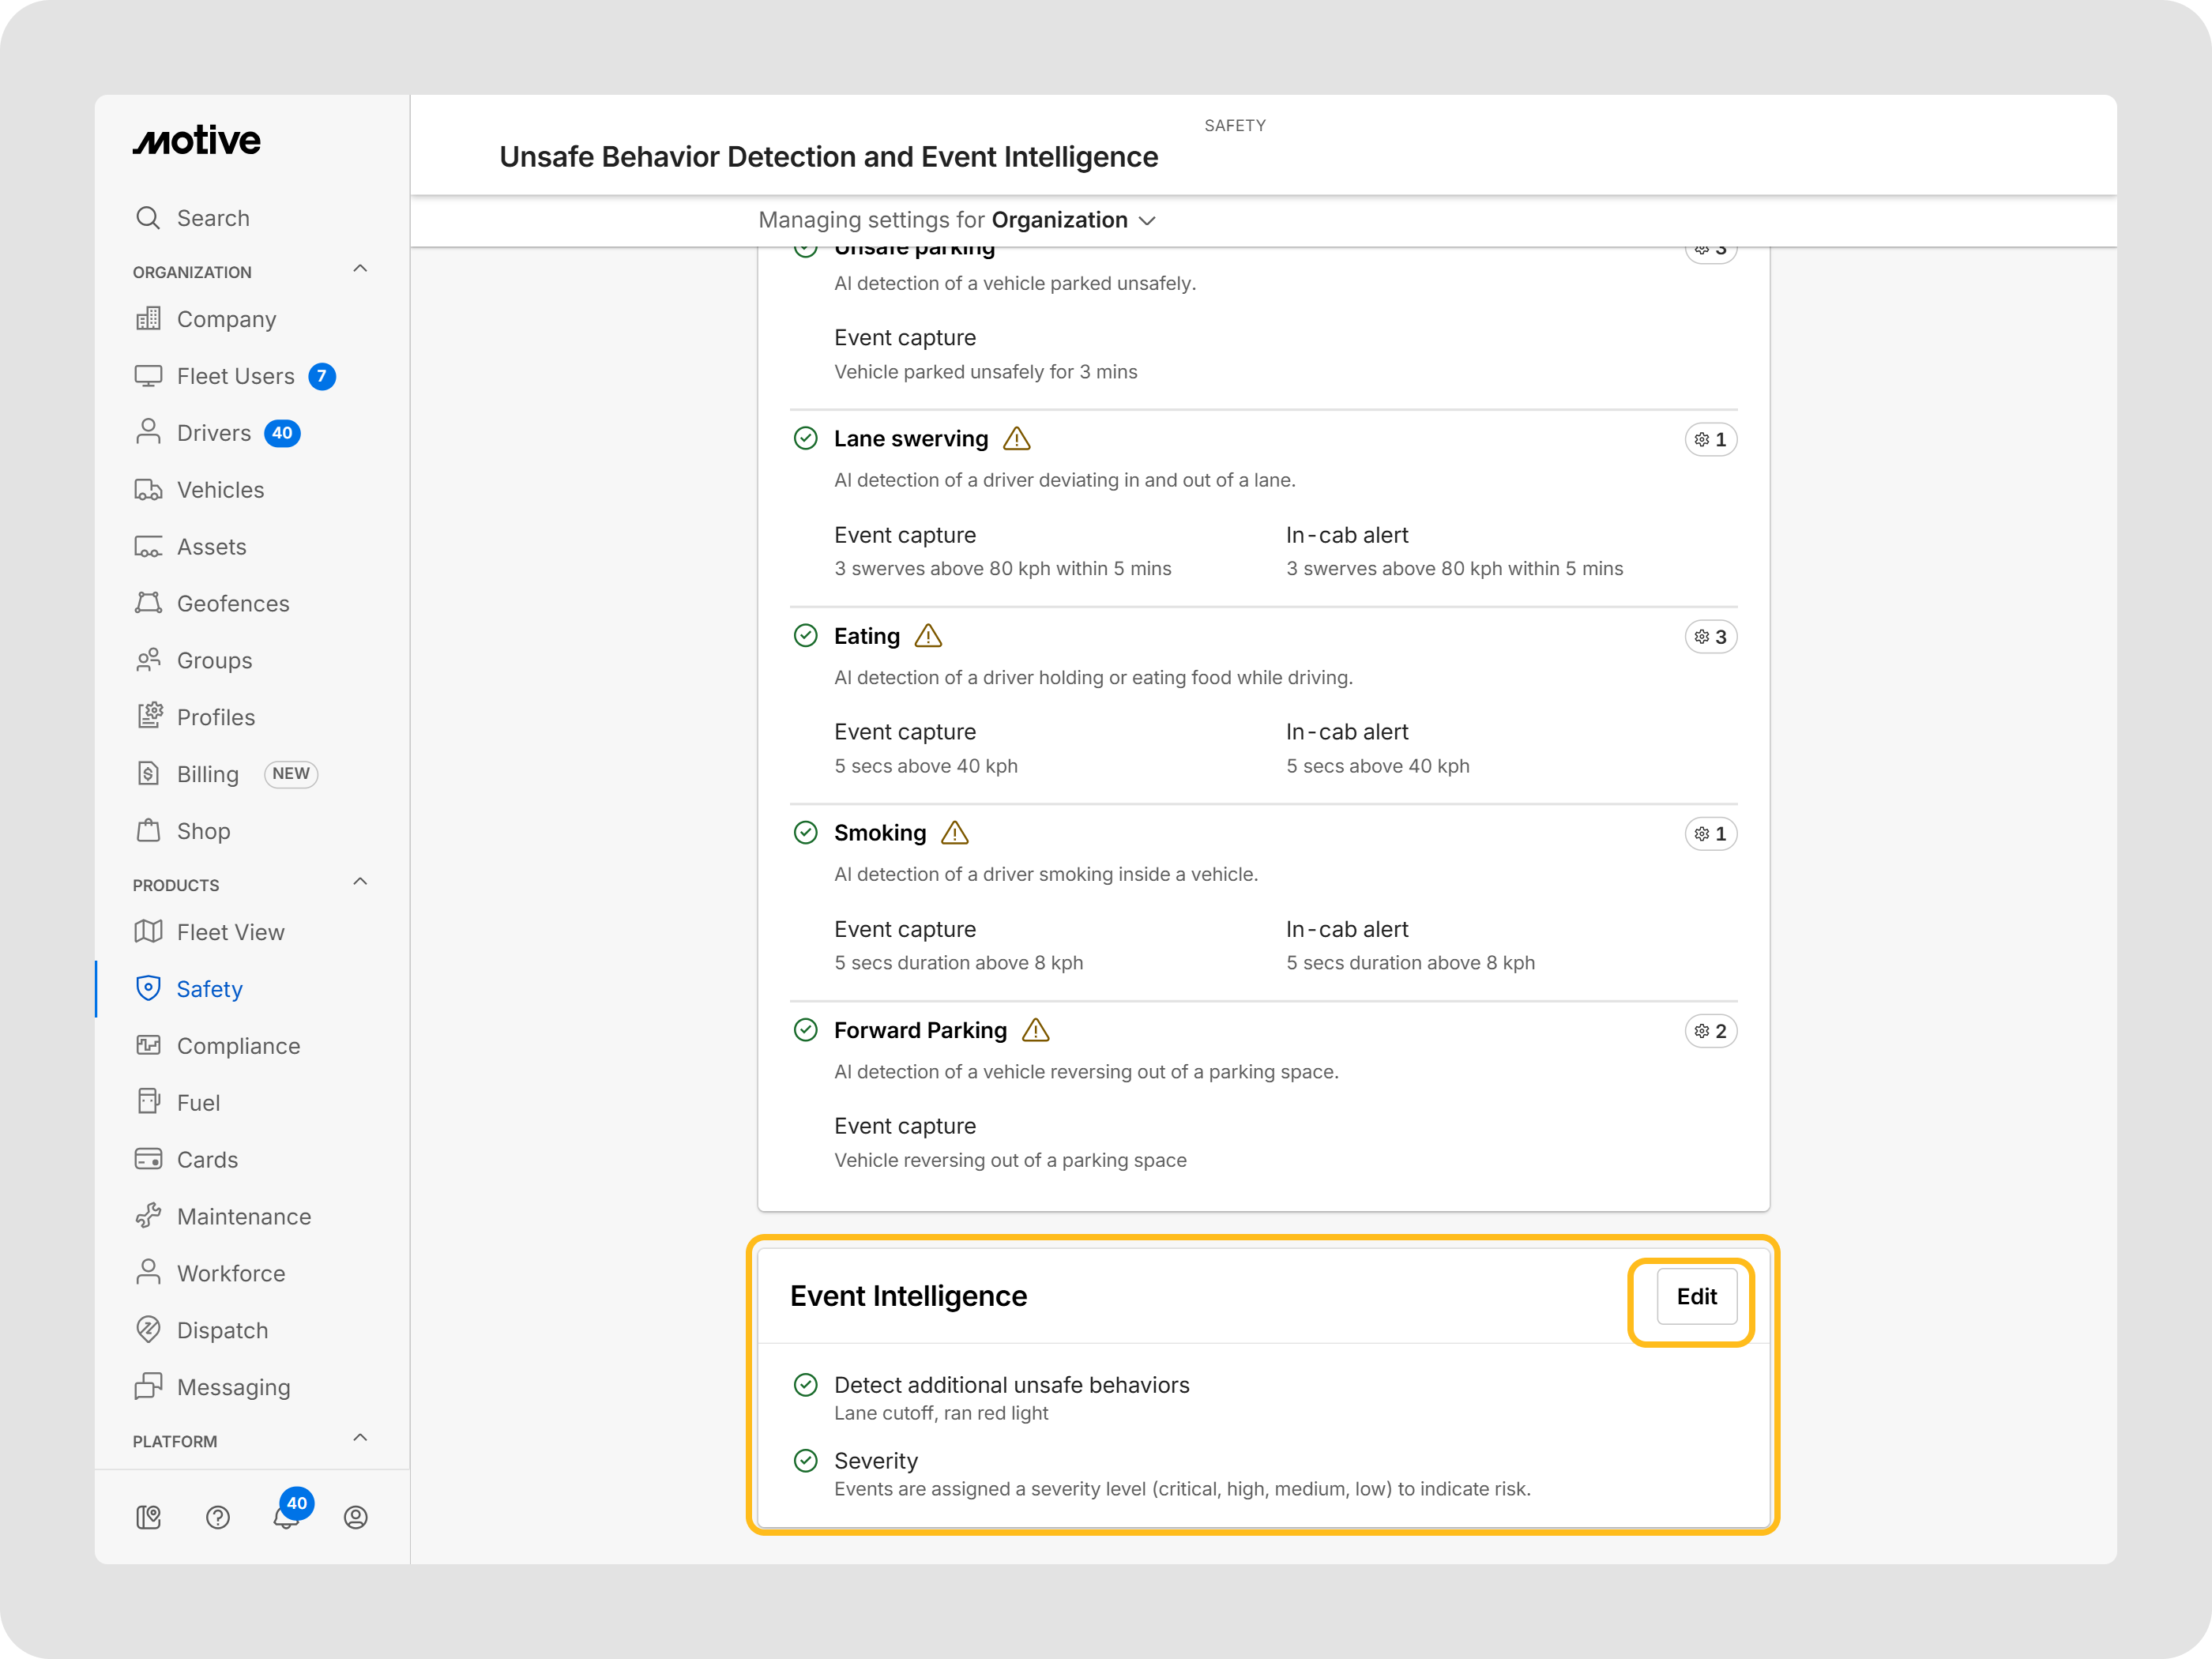Screen dimensions: 2212x1659
Task: Click the Smoking enabled check icon
Action: click(x=805, y=833)
